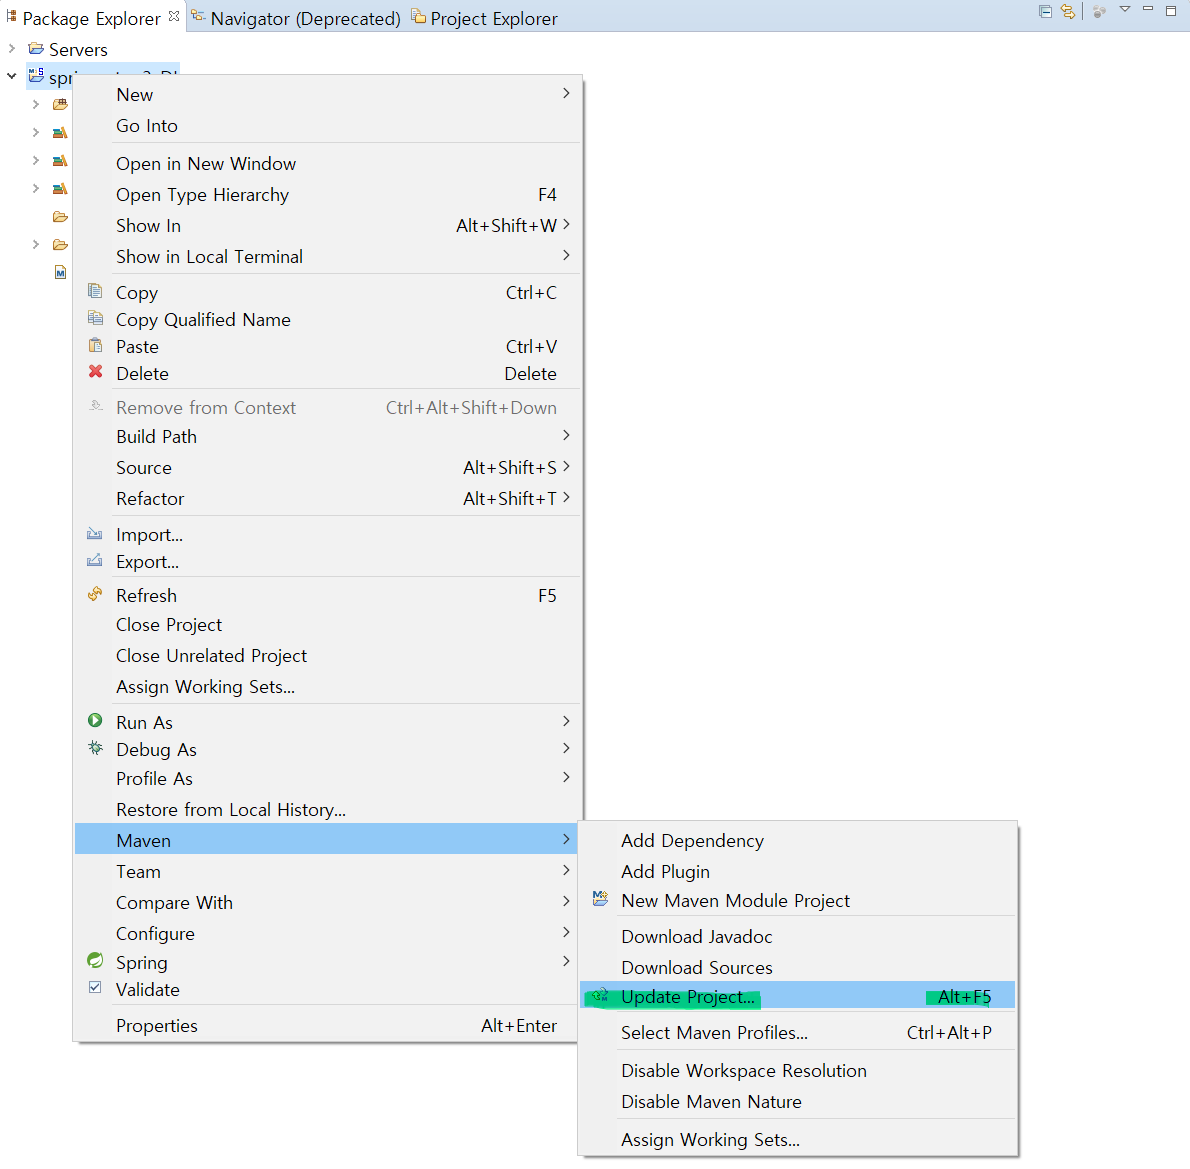Click the red Delete X icon
This screenshot has width=1190, height=1169.
(95, 371)
